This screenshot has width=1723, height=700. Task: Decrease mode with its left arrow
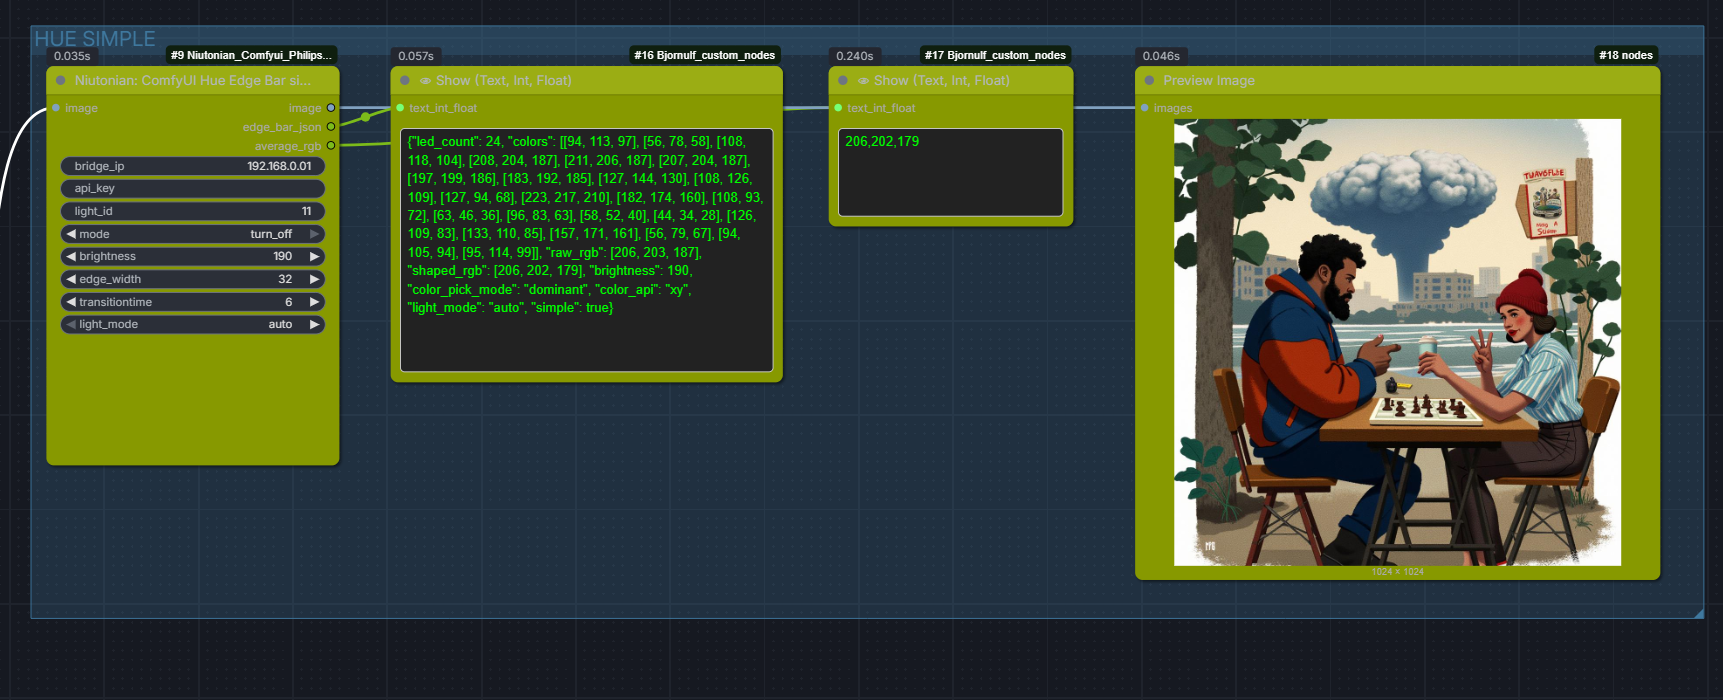pos(71,234)
